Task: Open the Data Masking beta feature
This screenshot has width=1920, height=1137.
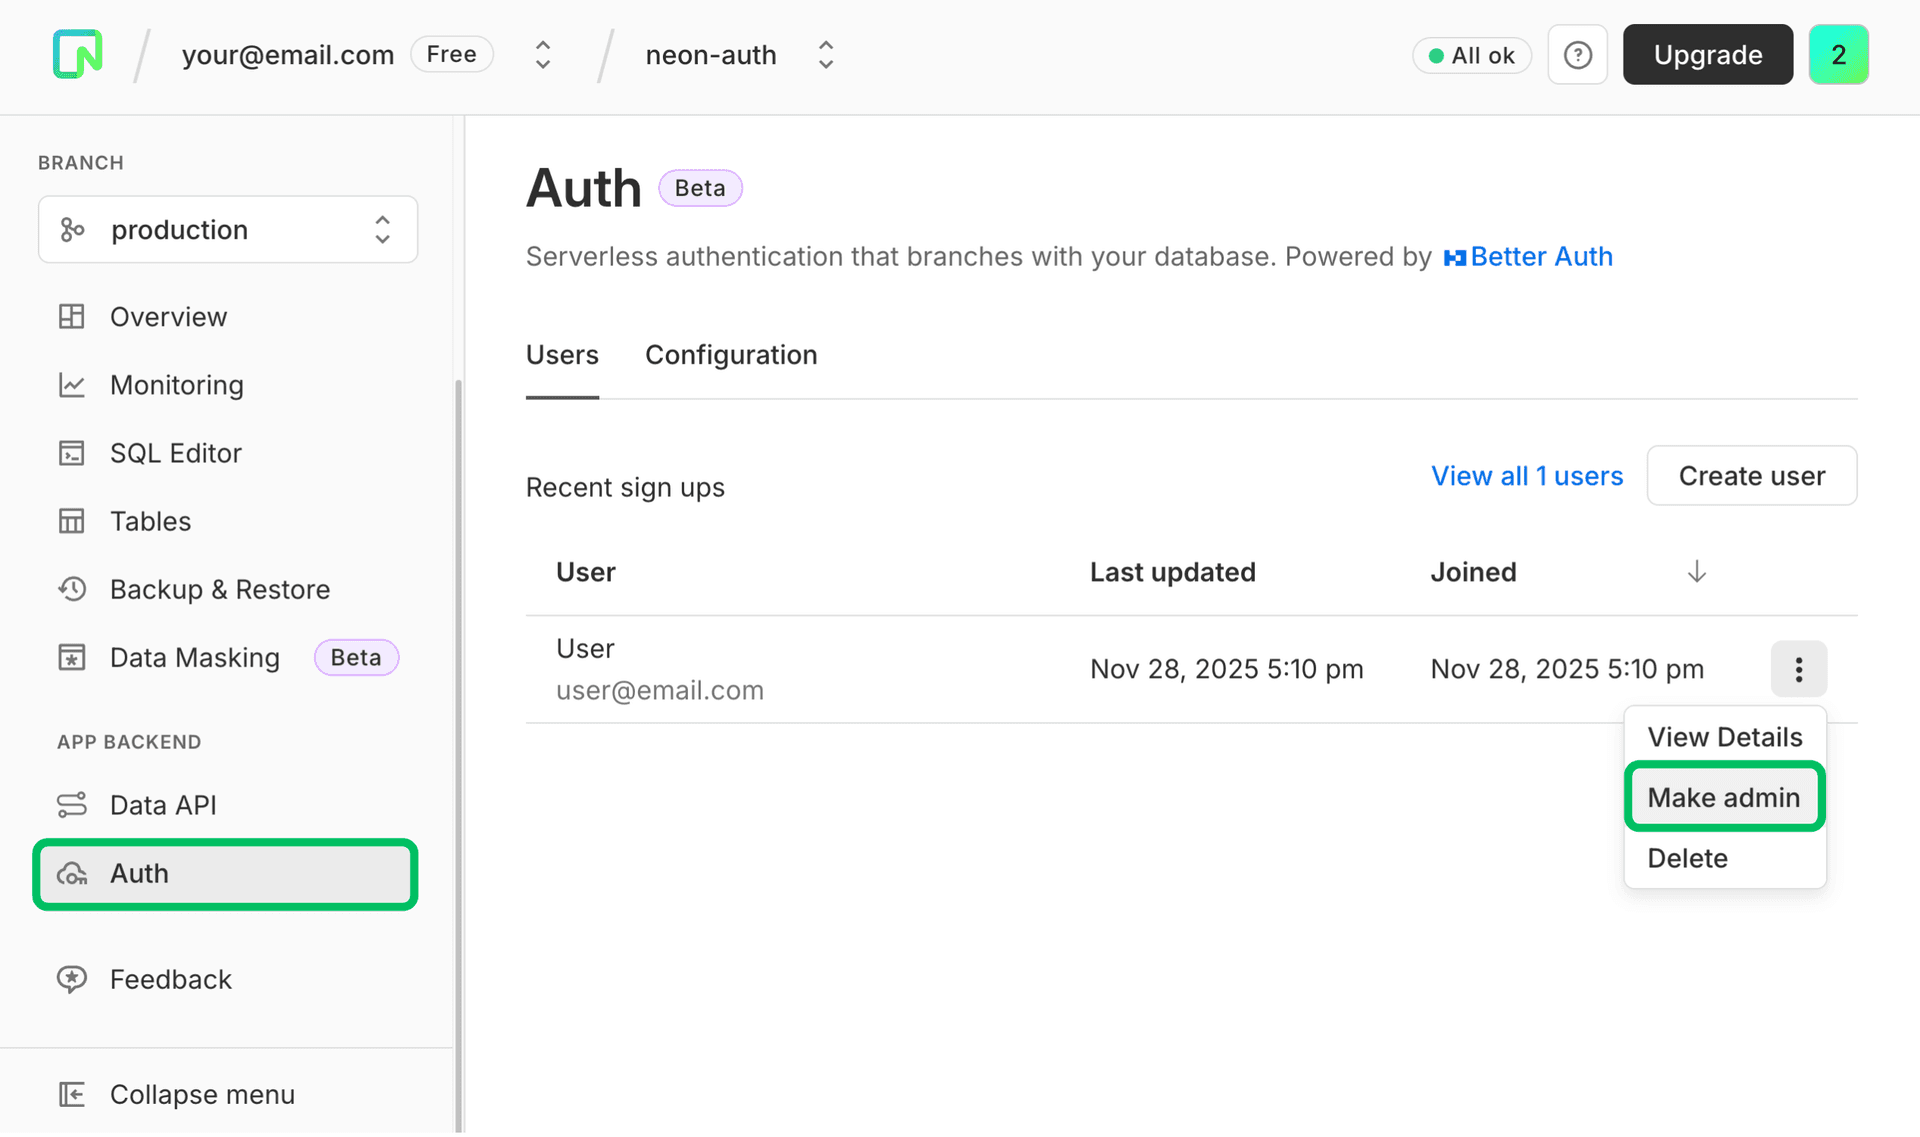Action: click(195, 657)
